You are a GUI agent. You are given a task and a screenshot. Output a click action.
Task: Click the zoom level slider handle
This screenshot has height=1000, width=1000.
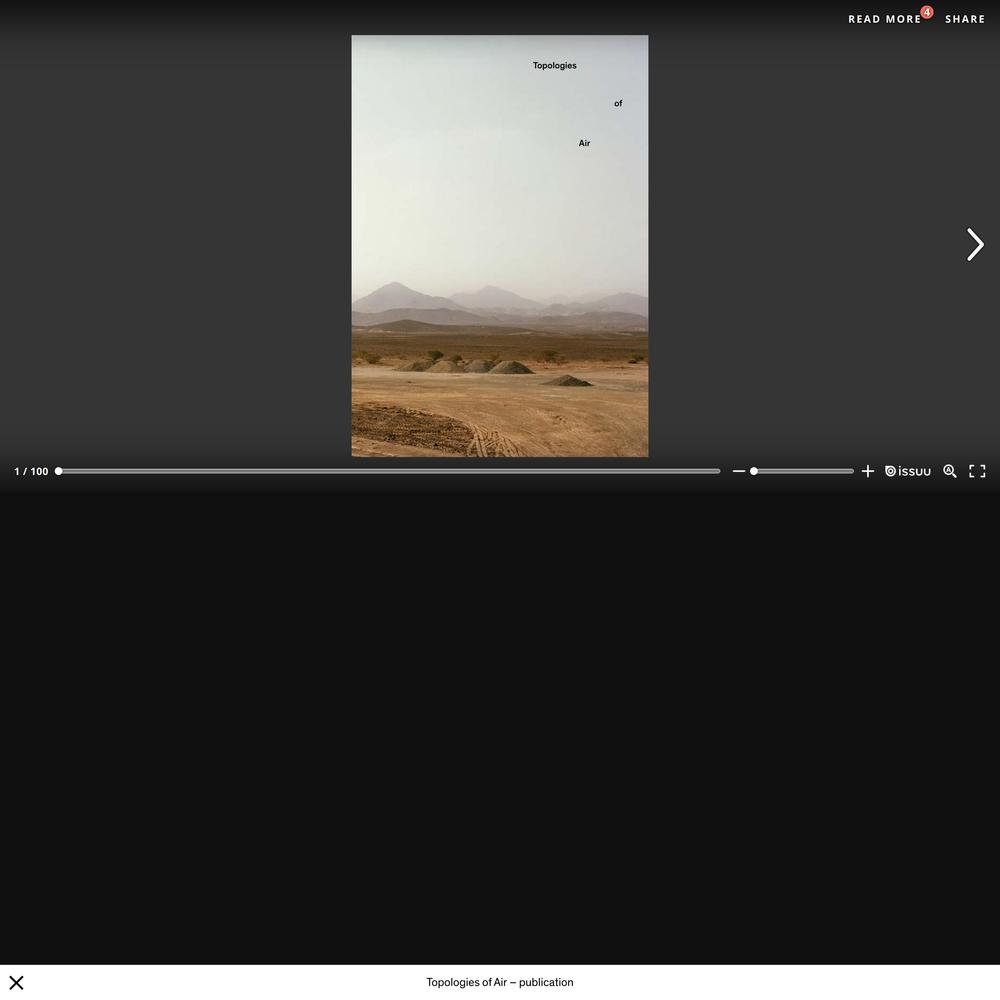coord(754,471)
